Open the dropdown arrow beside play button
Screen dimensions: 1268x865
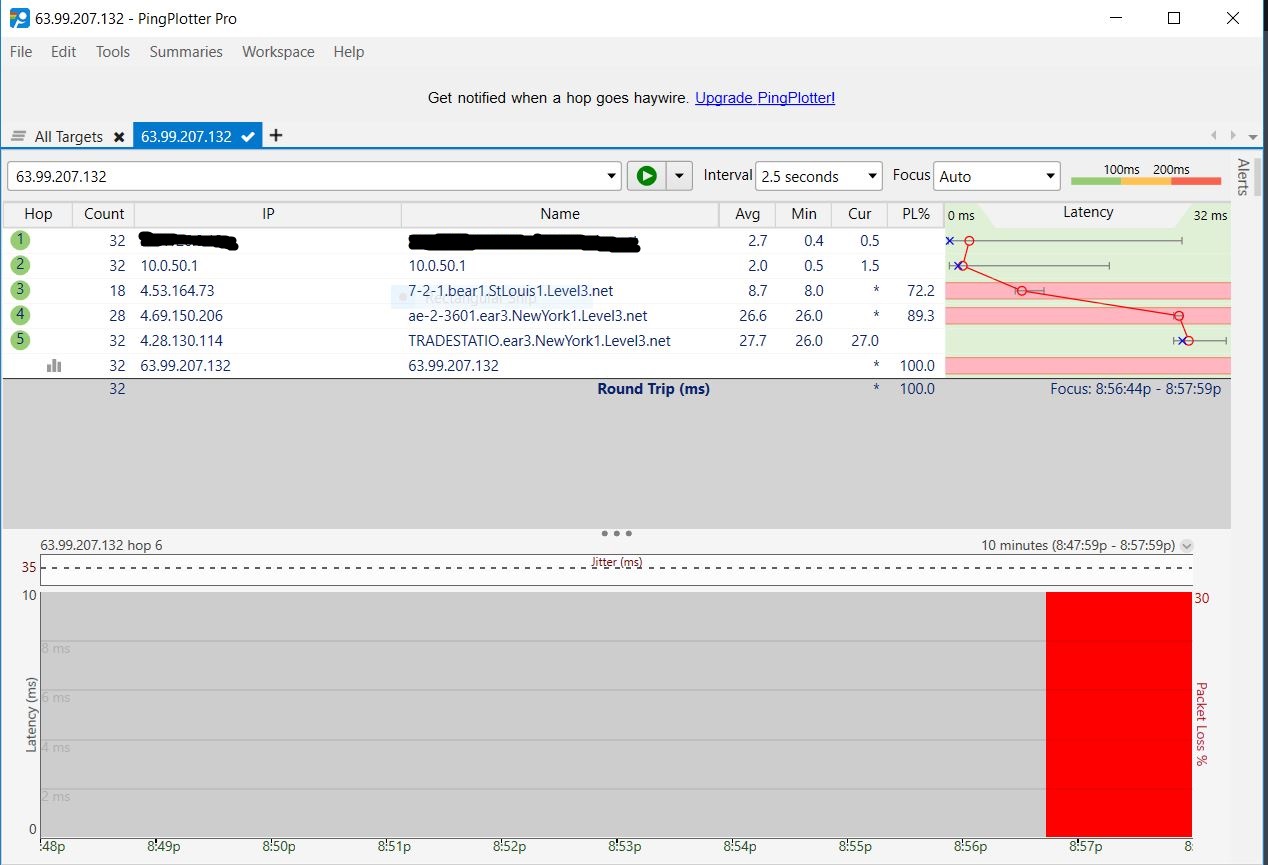pyautogui.click(x=679, y=176)
